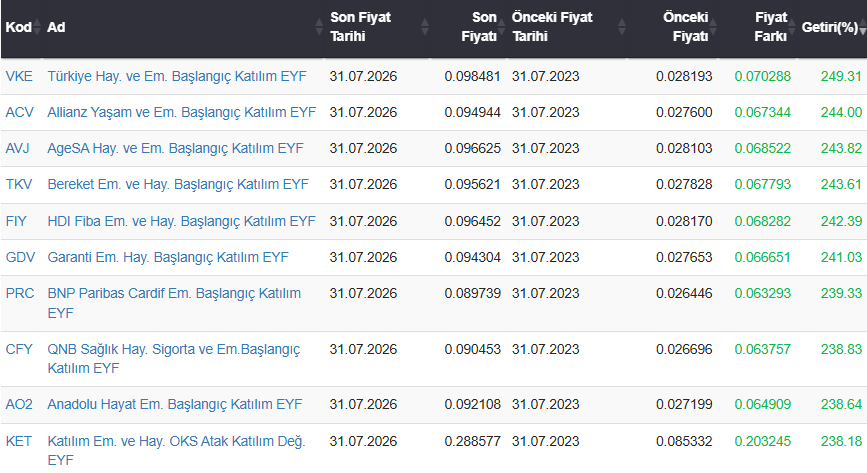The height and width of the screenshot is (473, 867).
Task: Select previous price 0.026696
Action: [684, 349]
